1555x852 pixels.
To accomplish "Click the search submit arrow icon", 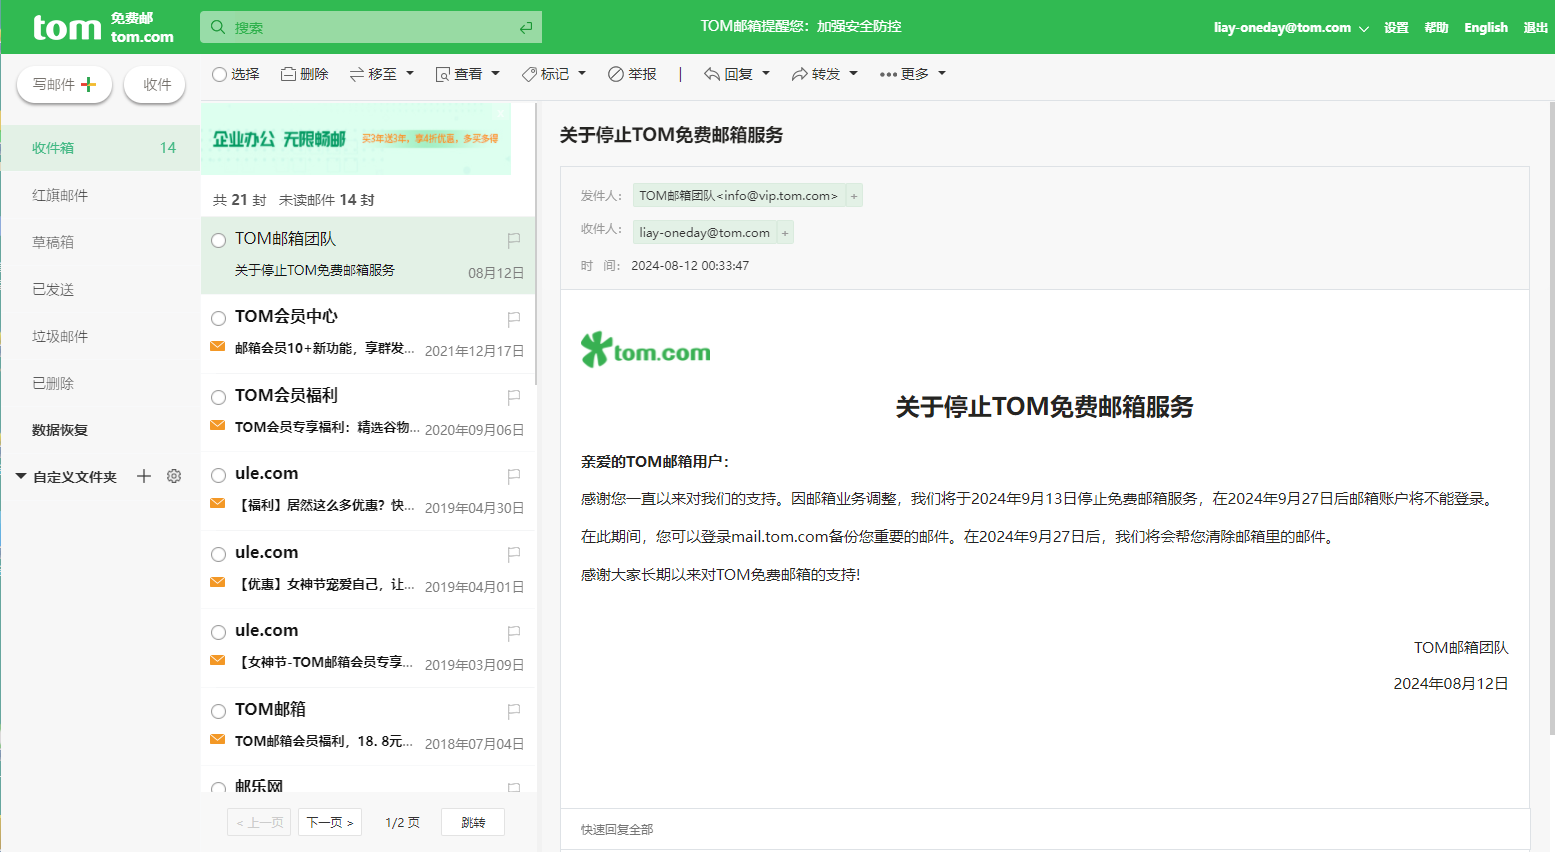I will pos(526,28).
